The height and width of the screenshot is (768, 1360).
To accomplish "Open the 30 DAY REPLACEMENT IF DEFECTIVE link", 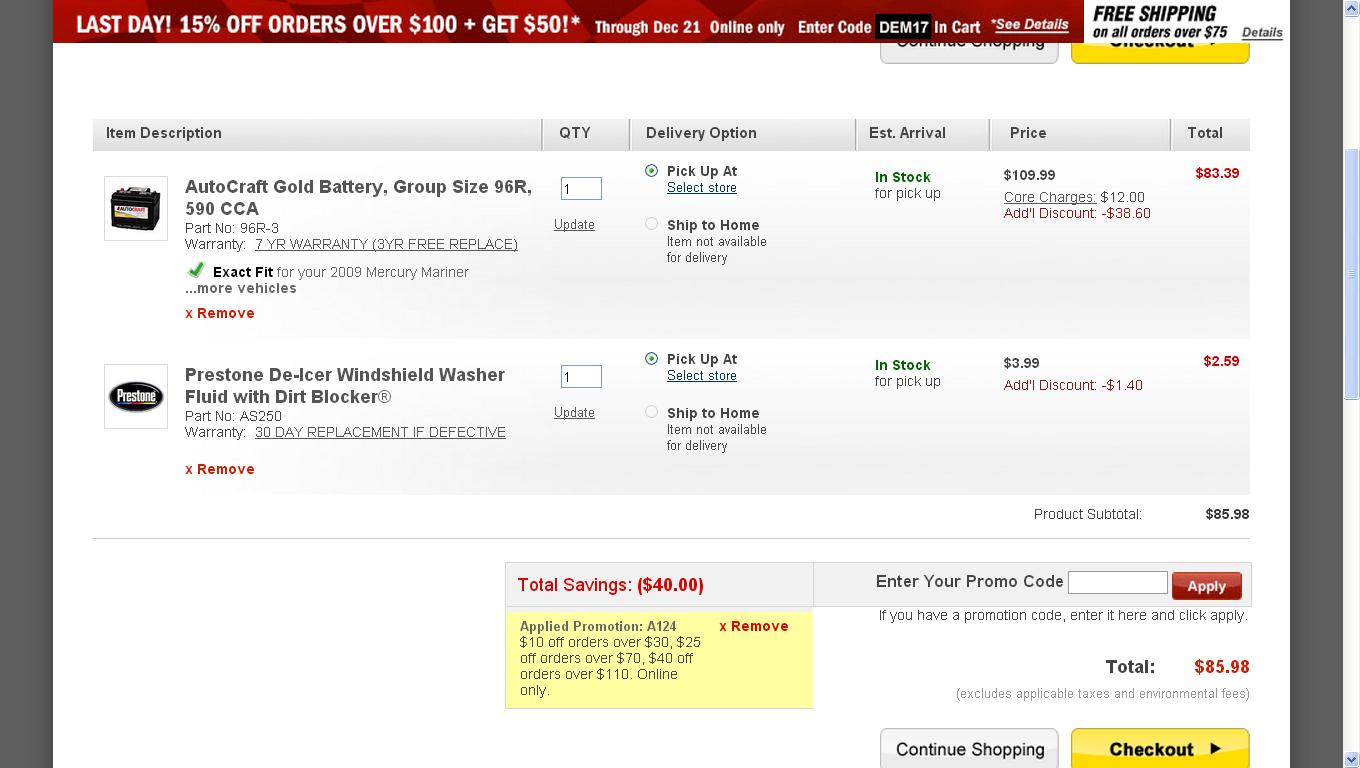I will 380,432.
